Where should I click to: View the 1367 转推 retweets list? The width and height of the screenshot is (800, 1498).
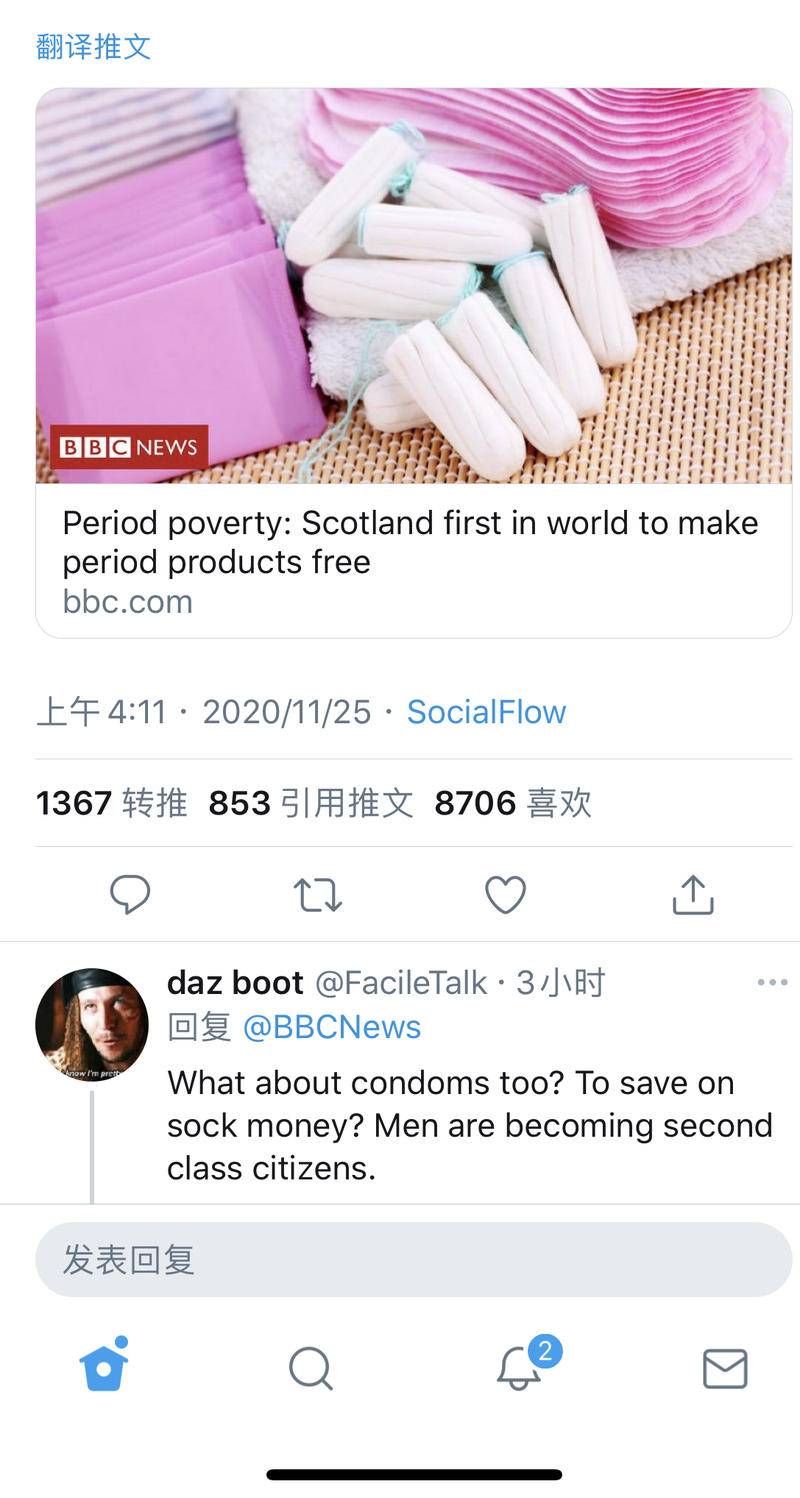111,803
